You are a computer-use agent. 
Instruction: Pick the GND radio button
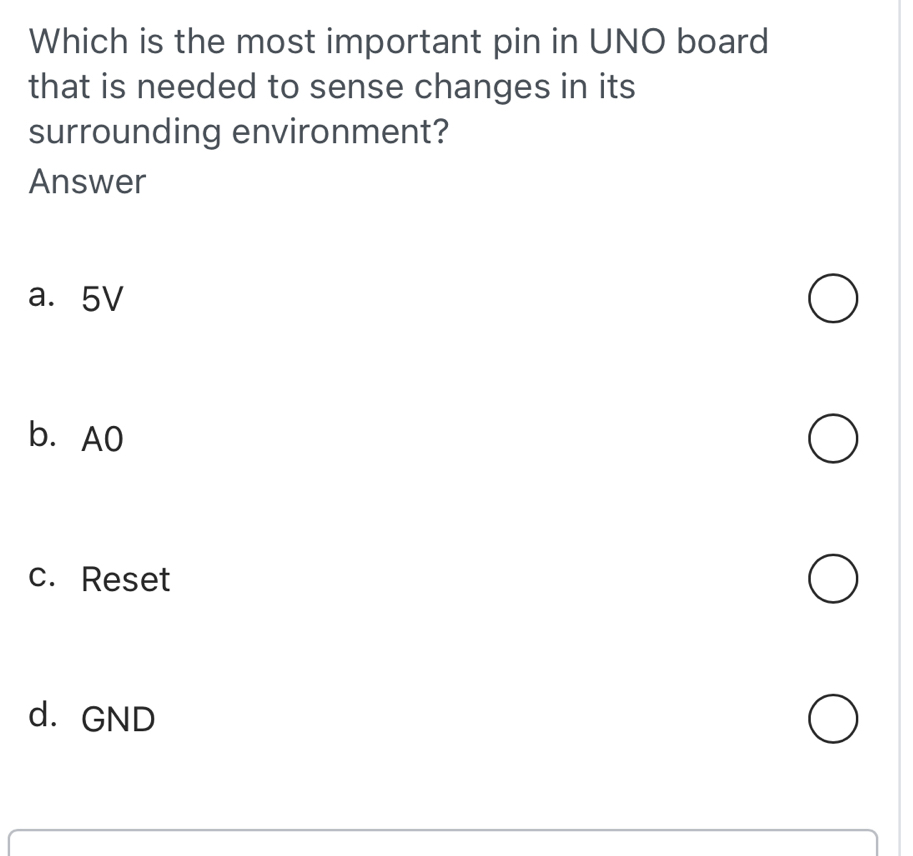tap(832, 723)
